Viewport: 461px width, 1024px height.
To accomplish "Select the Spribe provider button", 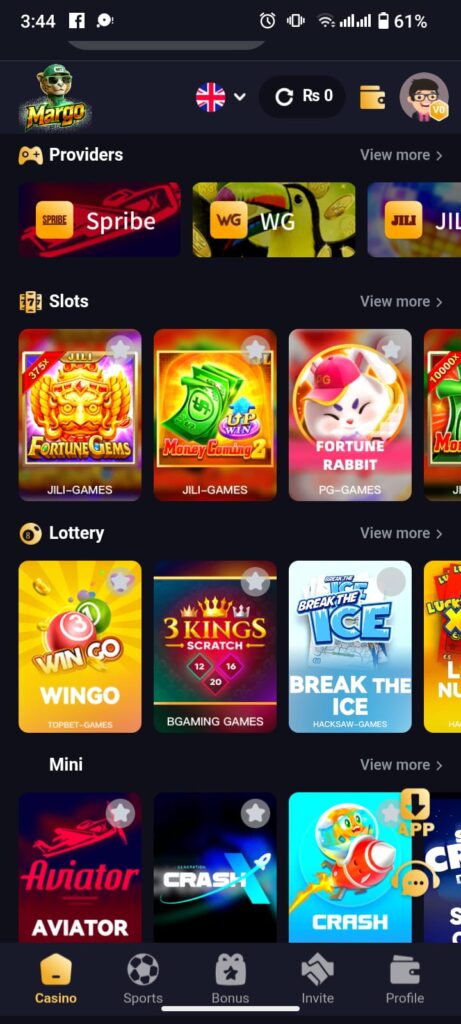I will 100,220.
